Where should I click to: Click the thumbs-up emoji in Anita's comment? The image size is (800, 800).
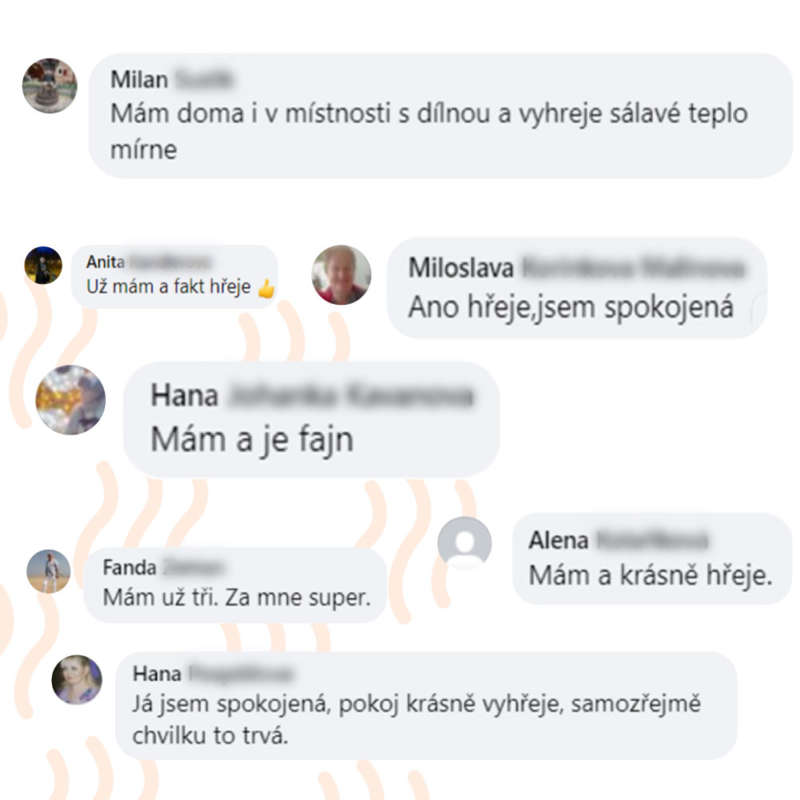tap(266, 290)
